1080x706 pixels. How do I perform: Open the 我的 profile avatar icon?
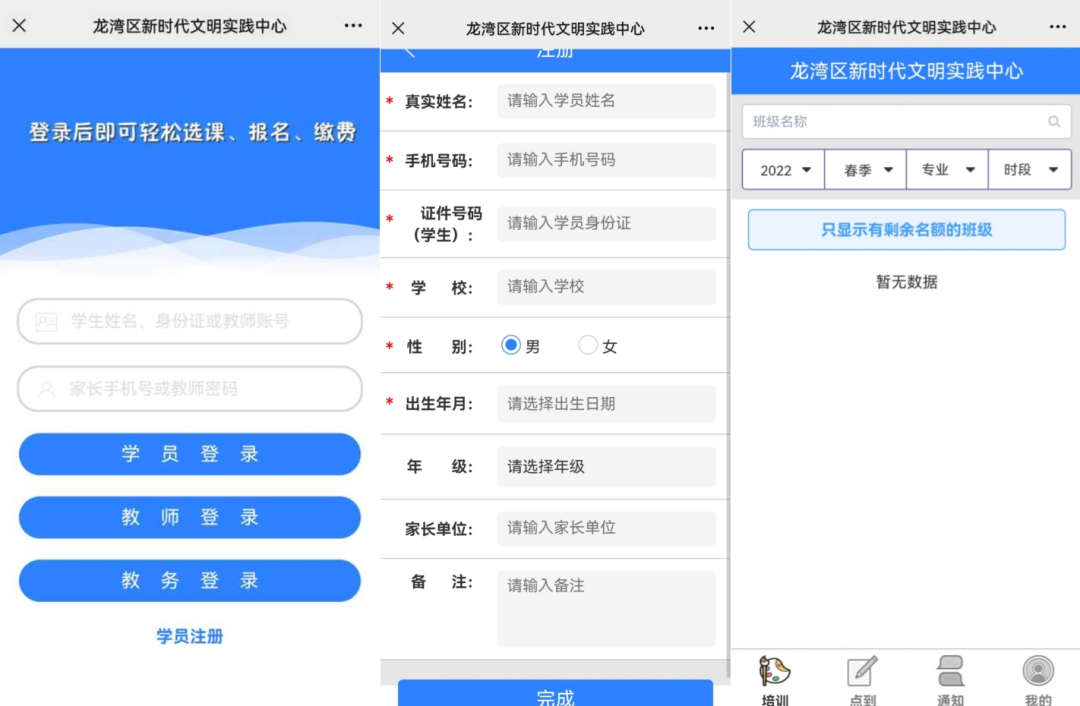pos(1038,671)
